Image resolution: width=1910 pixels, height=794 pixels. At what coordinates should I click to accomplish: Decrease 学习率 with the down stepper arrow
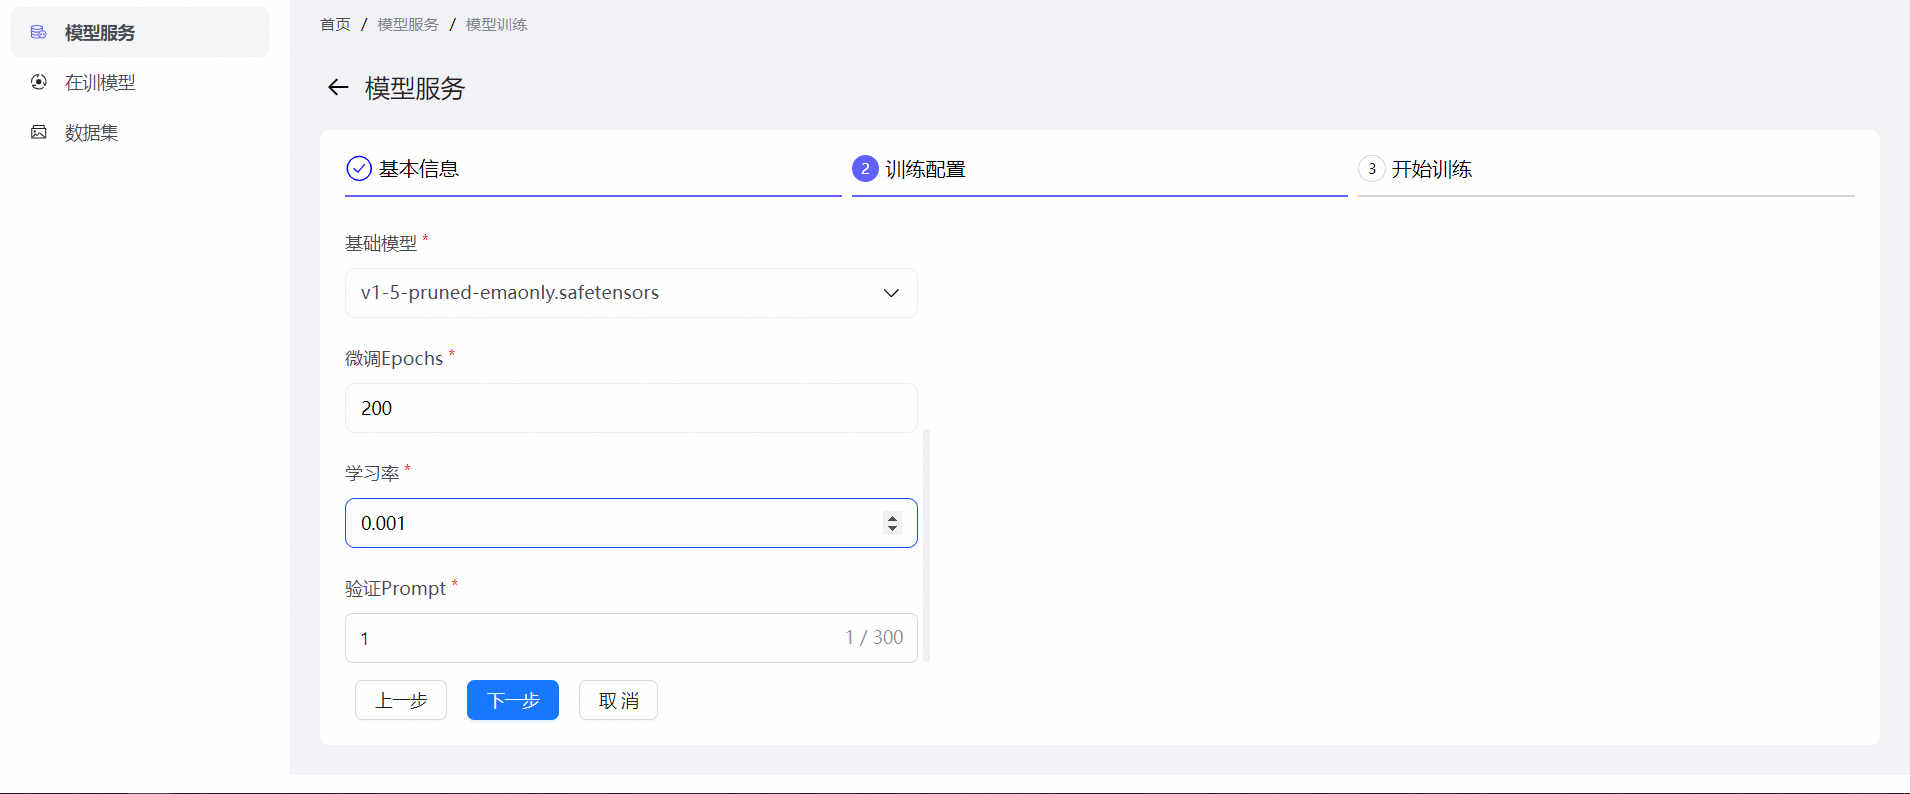point(893,528)
